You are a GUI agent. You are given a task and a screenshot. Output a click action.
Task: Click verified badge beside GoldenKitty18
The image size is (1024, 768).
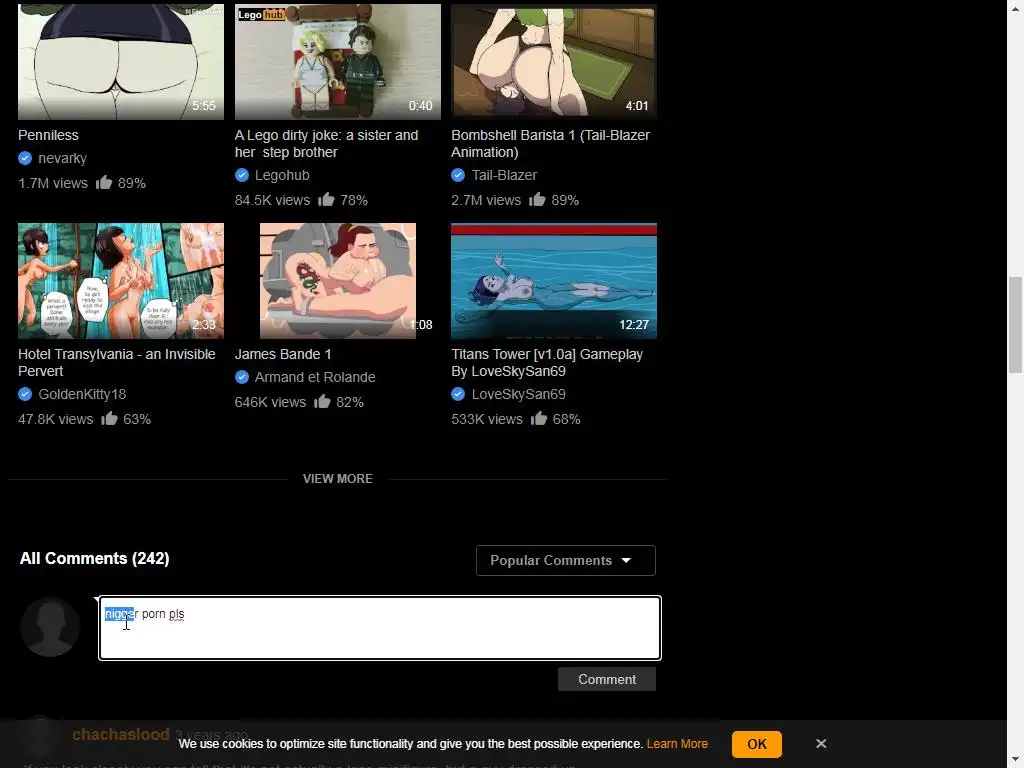pyautogui.click(x=25, y=394)
